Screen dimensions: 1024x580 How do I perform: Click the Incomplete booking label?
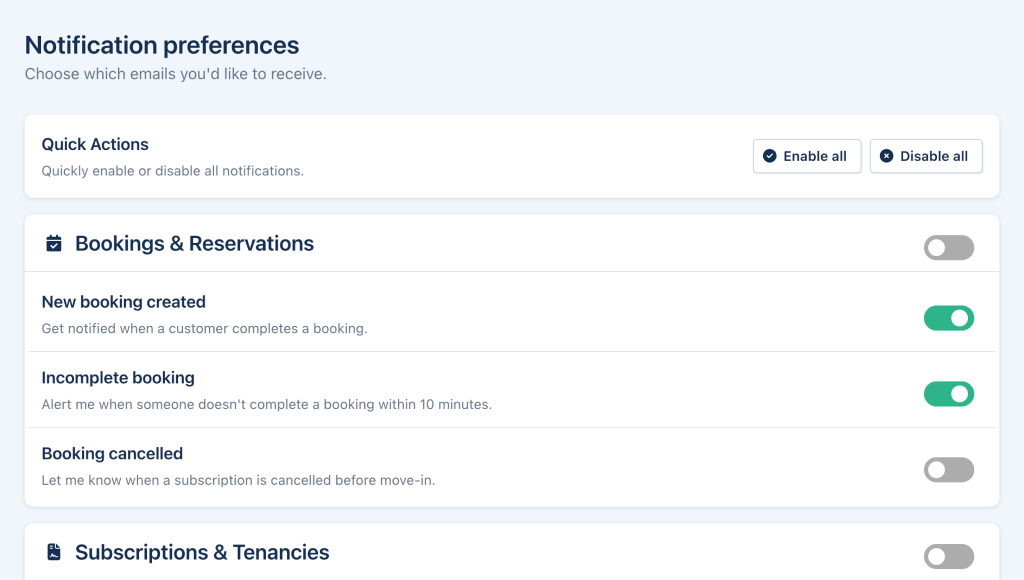118,378
